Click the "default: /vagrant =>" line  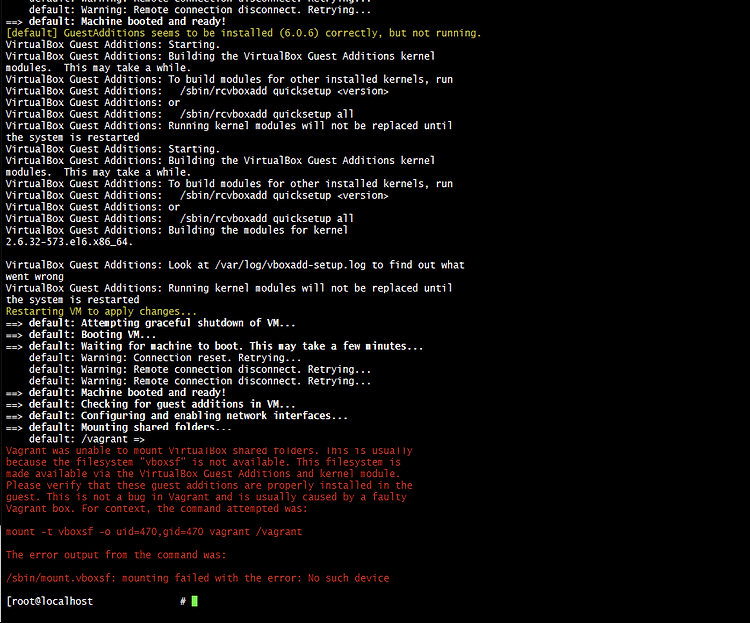pos(87,439)
